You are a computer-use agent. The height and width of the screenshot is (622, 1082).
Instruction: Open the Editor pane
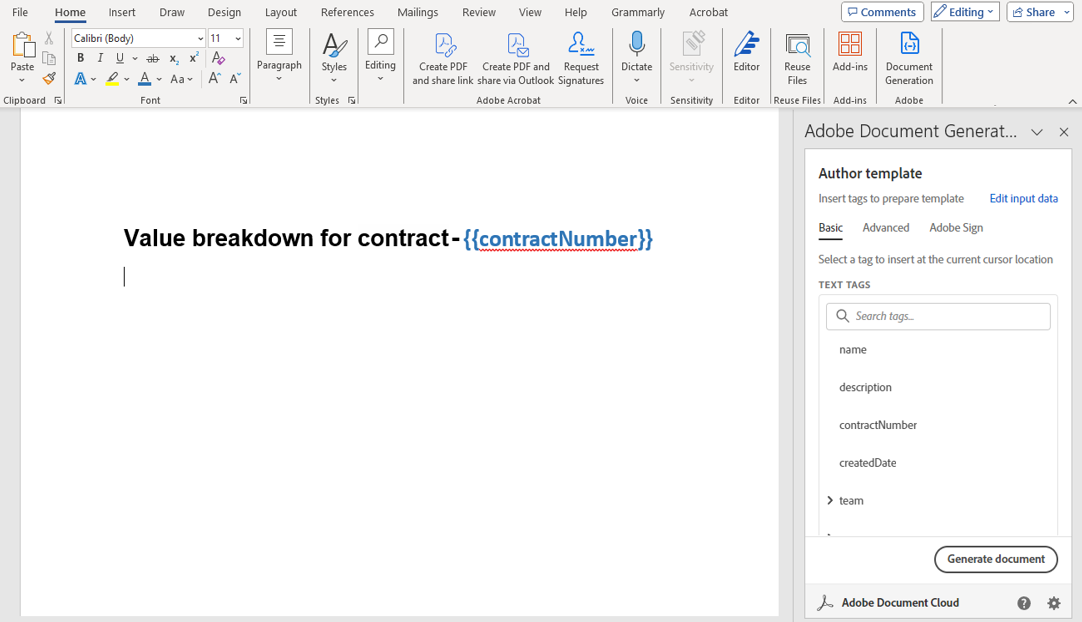(746, 58)
